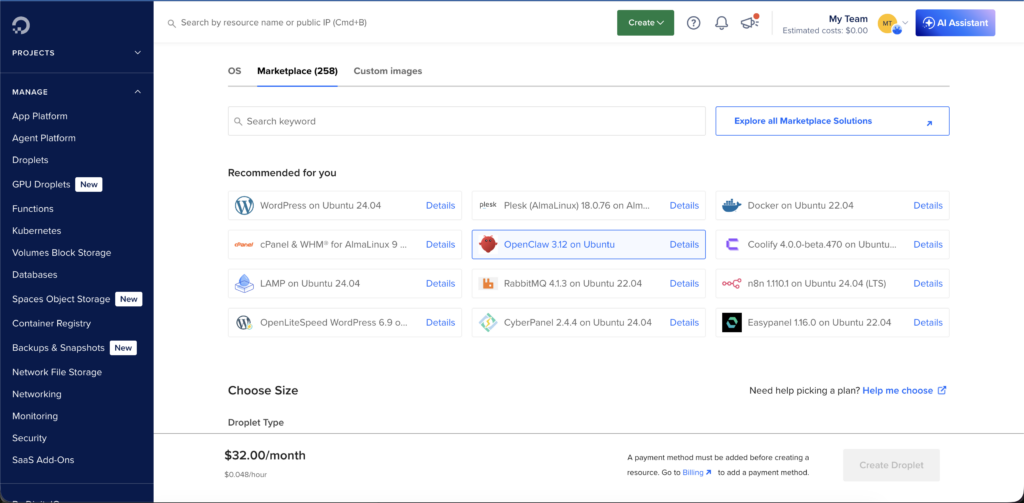Open Backups & Snapshots in sidebar

point(58,348)
